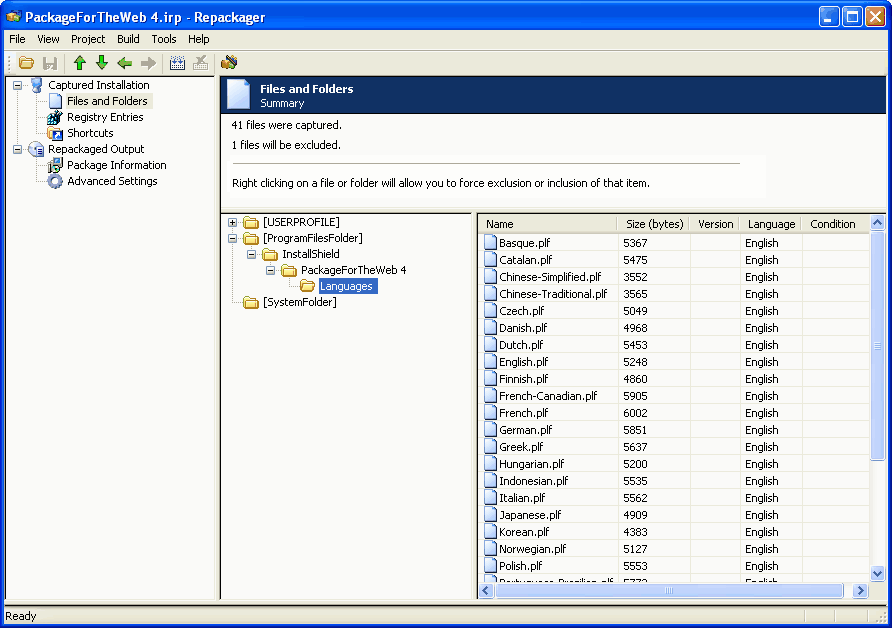
Task: Collapse the Captured Installation tree node
Action: pyautogui.click(x=18, y=85)
